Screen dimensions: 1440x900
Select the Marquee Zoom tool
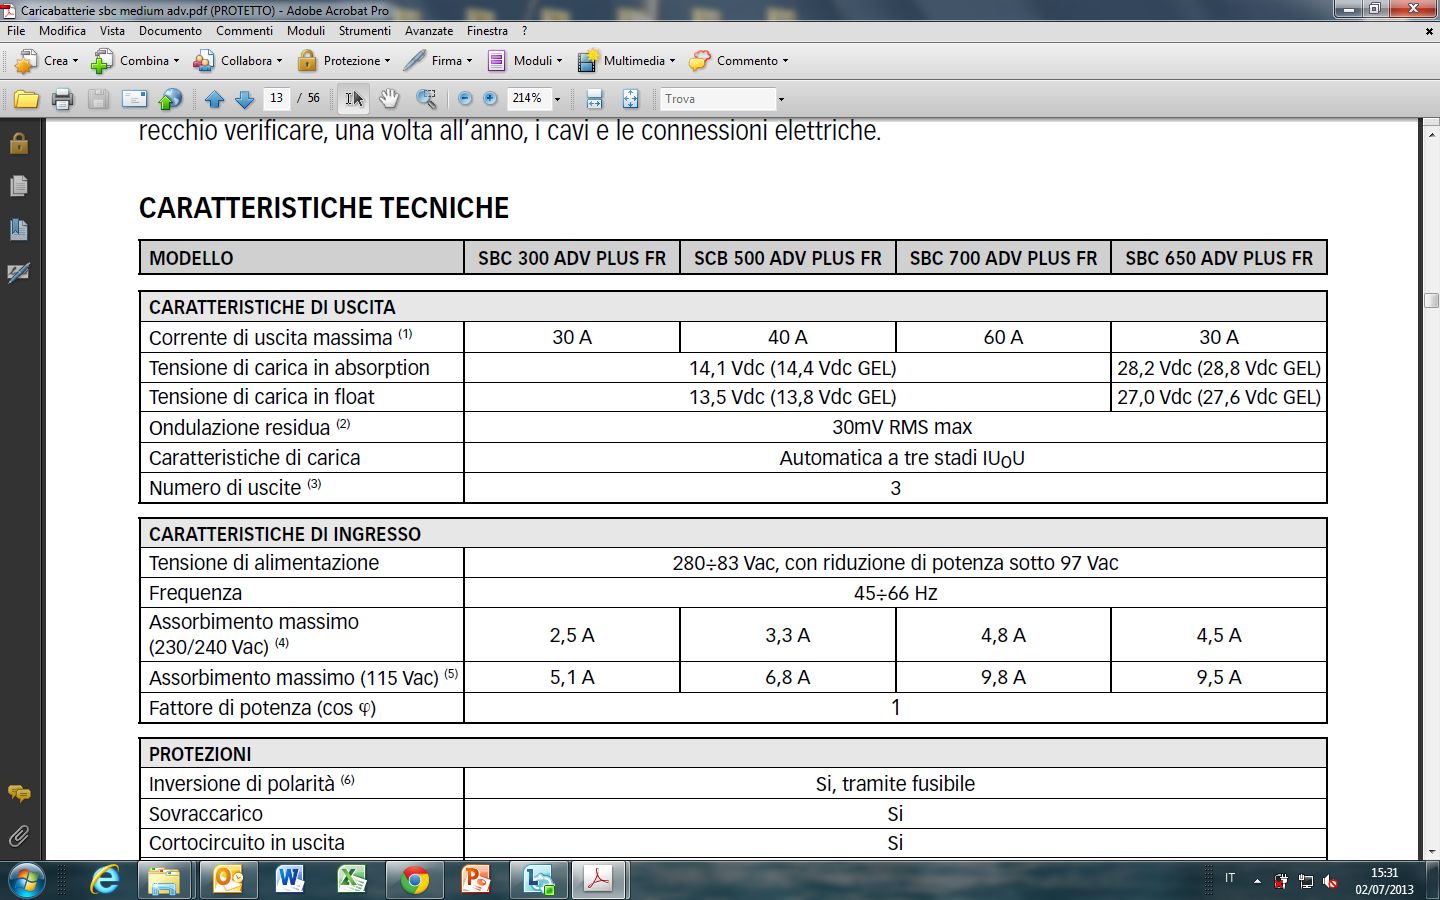tap(426, 99)
